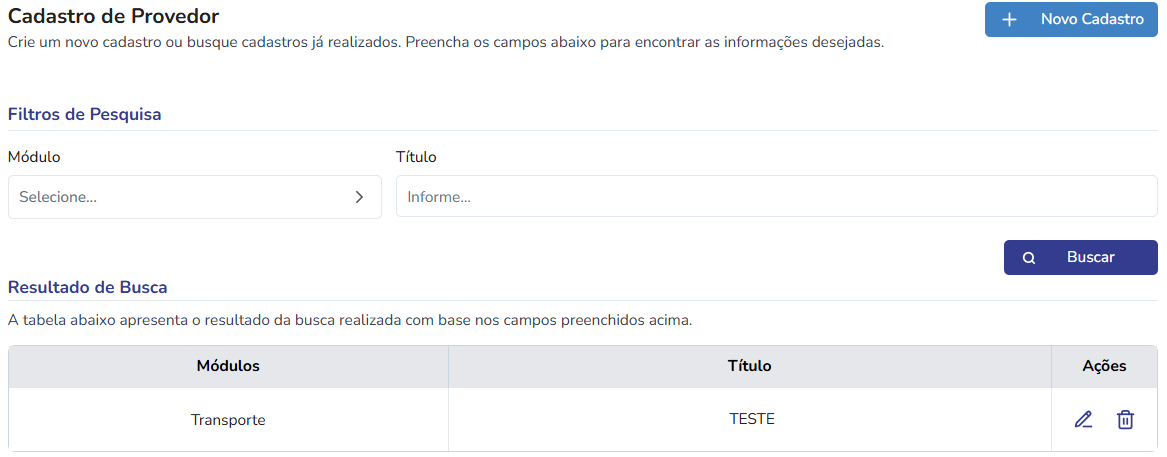This screenshot has width=1167, height=457.
Task: Click the Resultado de Busca heading
Action: (x=87, y=287)
